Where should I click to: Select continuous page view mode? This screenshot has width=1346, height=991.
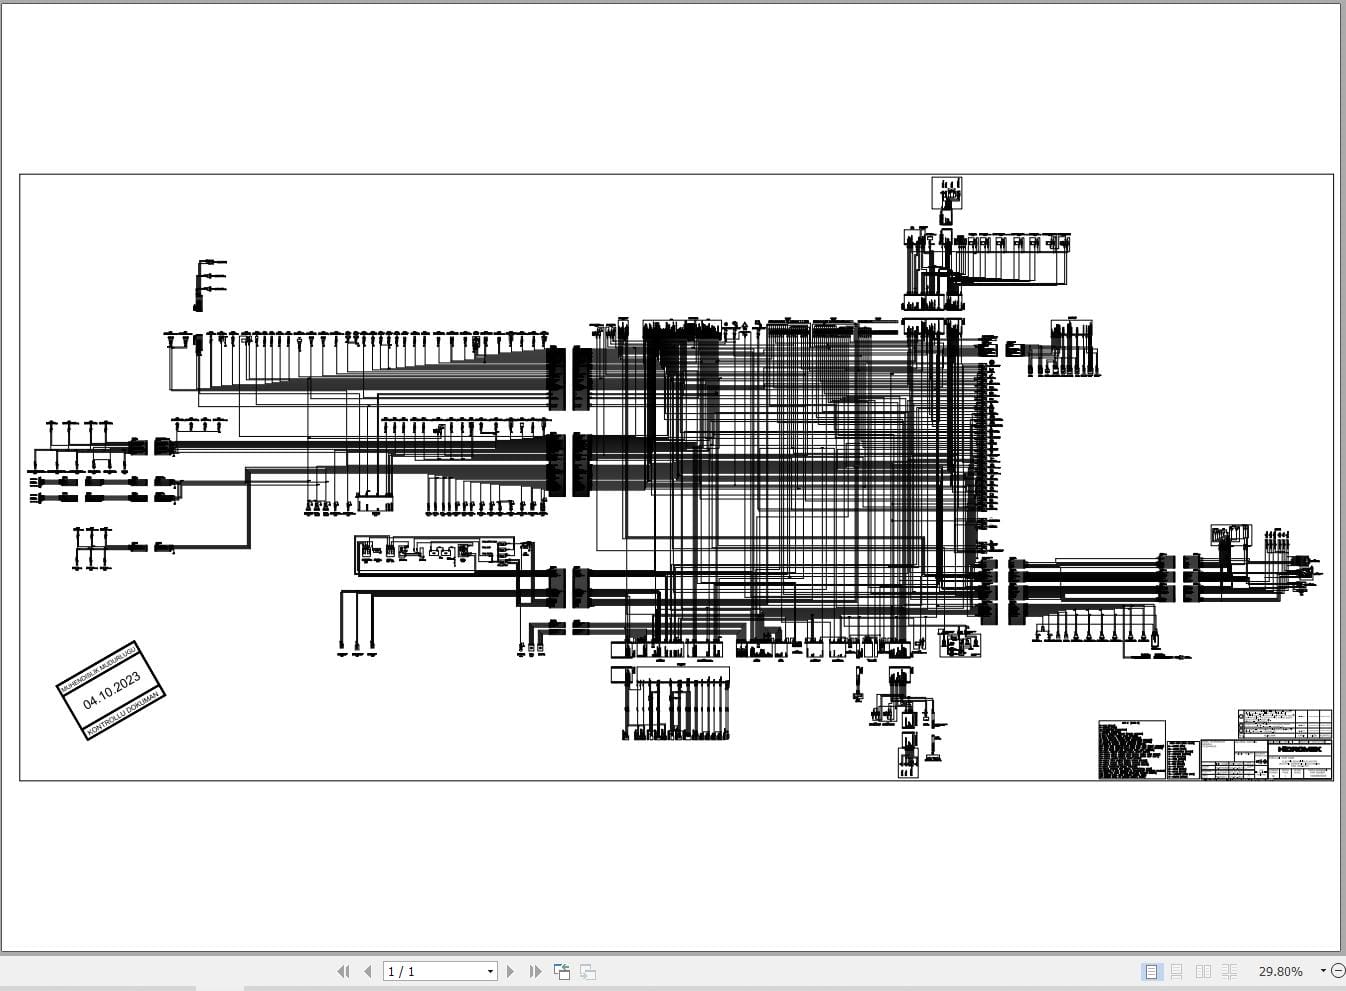[x=1177, y=971]
